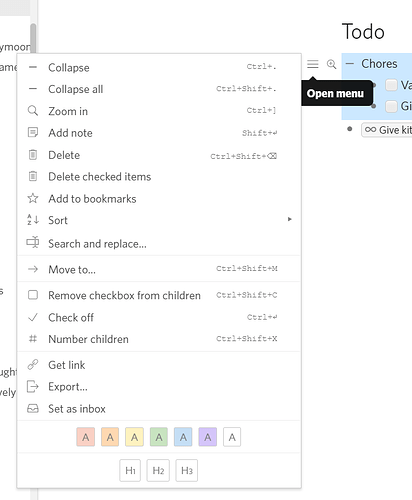Screen dimensions: 412x500
Task: Collapse the Chores item with minus toggle
Action: pyautogui.click(x=350, y=64)
